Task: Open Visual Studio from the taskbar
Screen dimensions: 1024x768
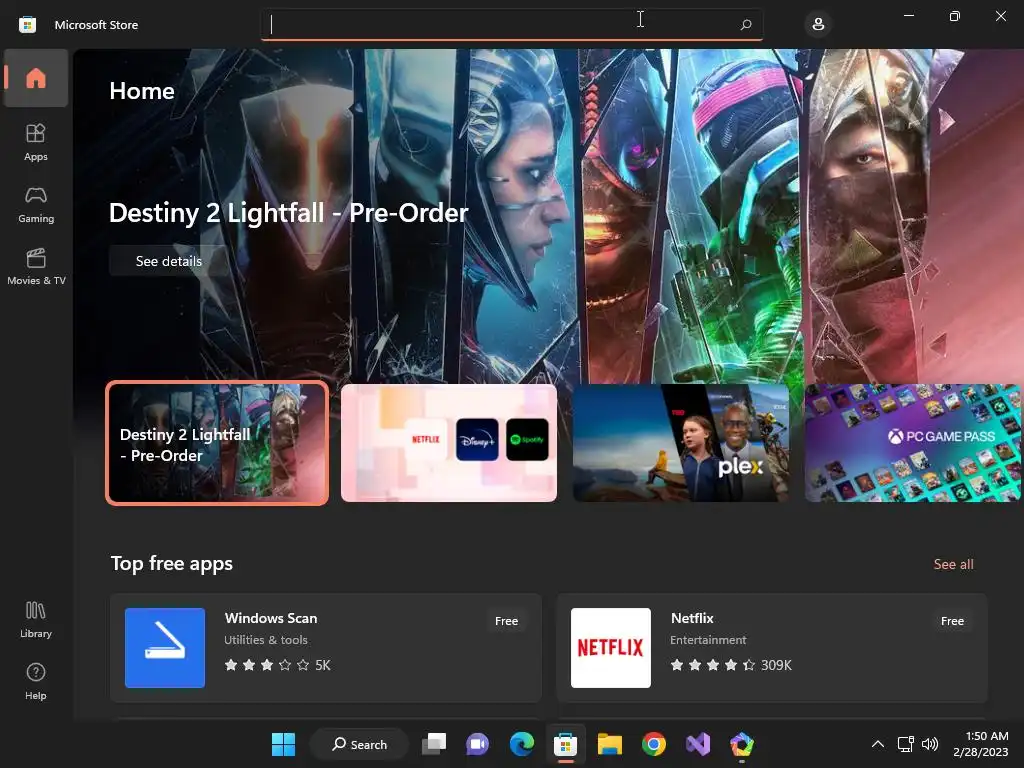Action: (697, 744)
